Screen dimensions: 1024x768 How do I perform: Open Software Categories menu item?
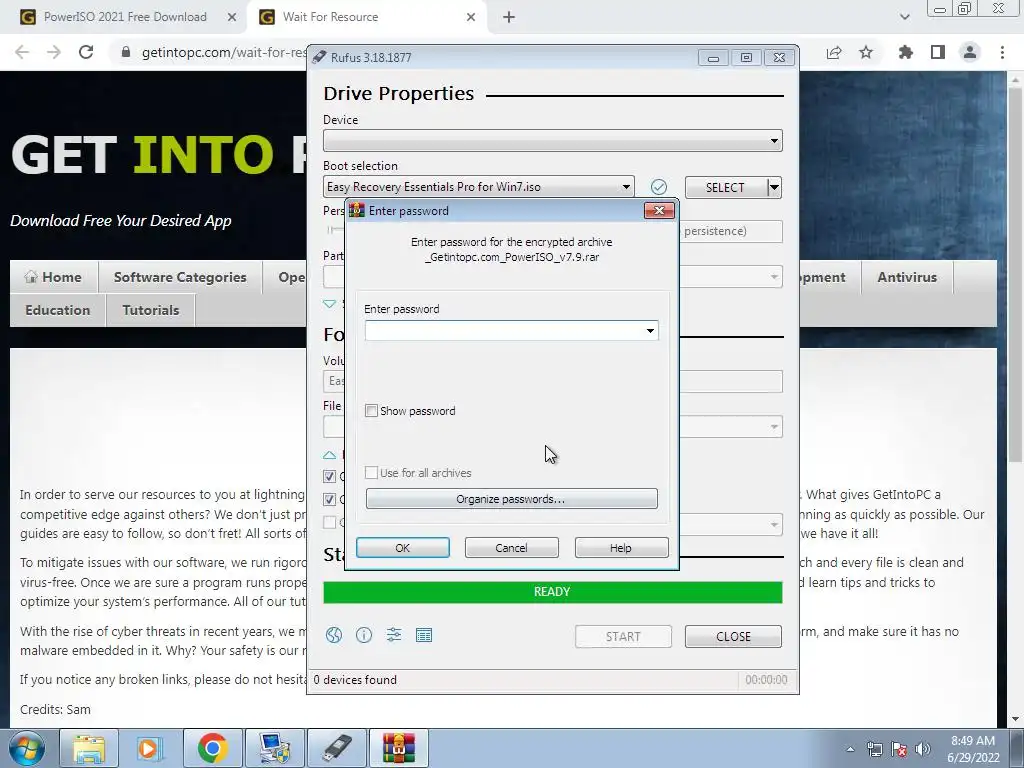180,277
